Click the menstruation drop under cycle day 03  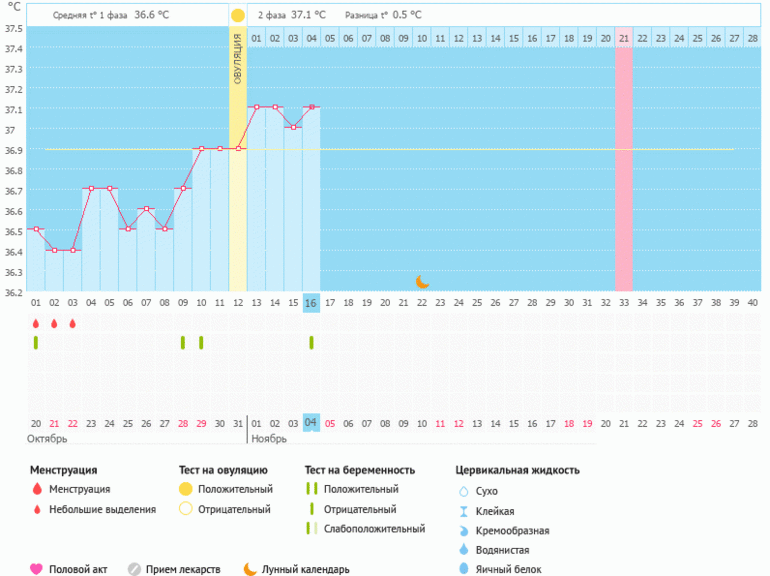(73, 324)
